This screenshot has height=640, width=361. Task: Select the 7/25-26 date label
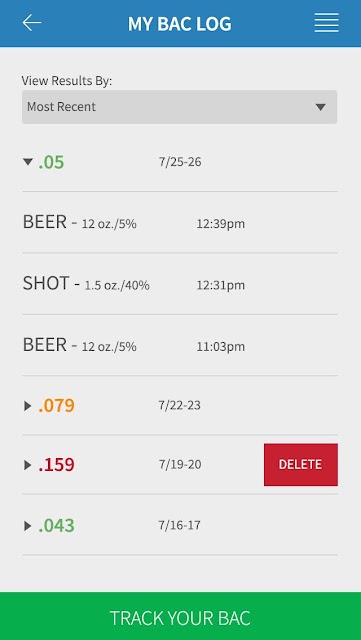pyautogui.click(x=180, y=162)
